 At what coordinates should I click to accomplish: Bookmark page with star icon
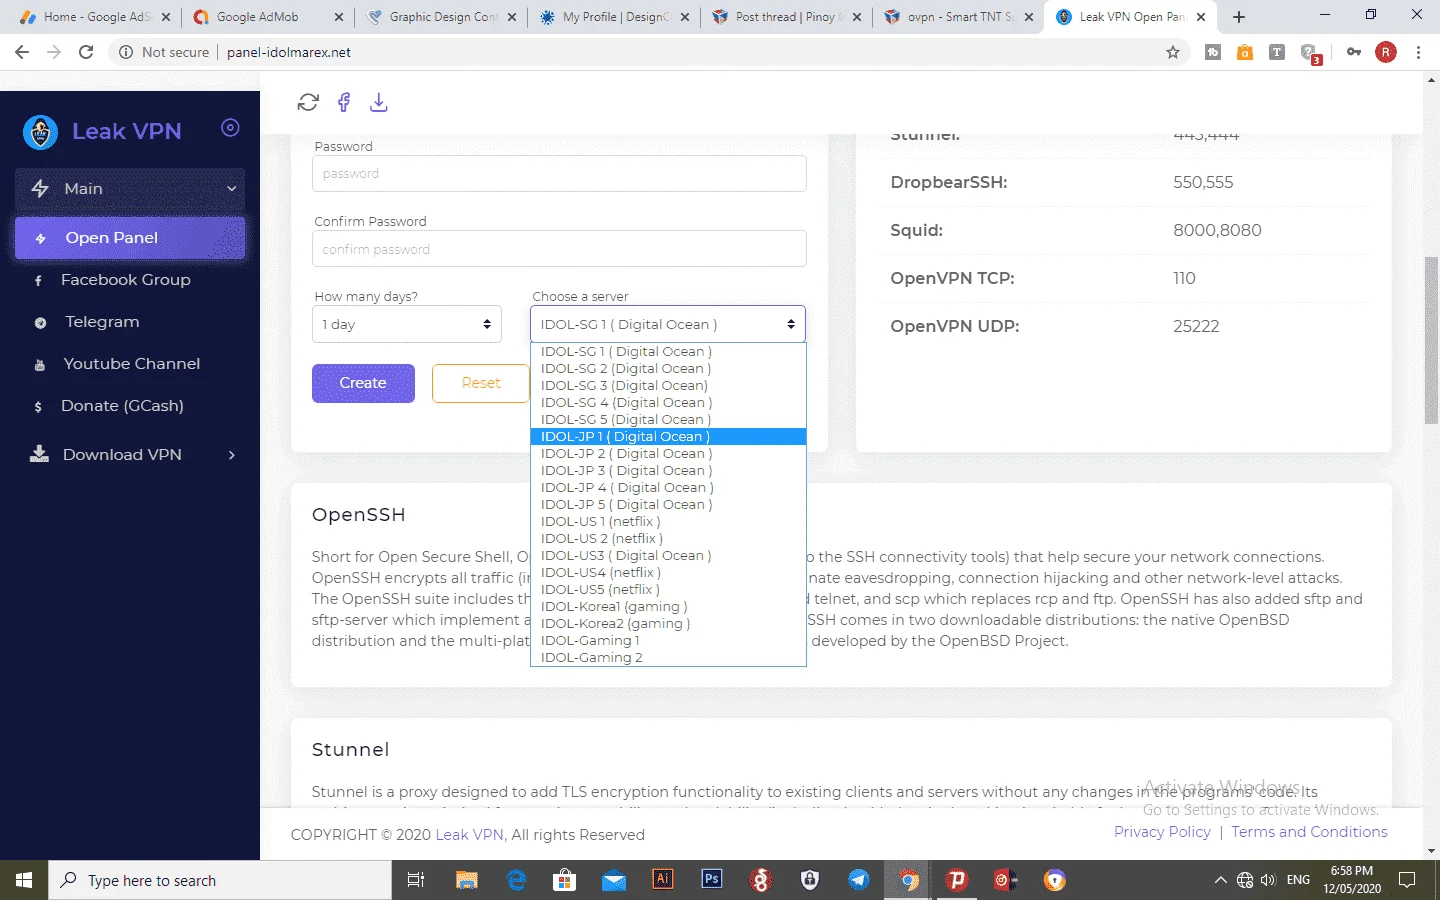pyautogui.click(x=1173, y=52)
